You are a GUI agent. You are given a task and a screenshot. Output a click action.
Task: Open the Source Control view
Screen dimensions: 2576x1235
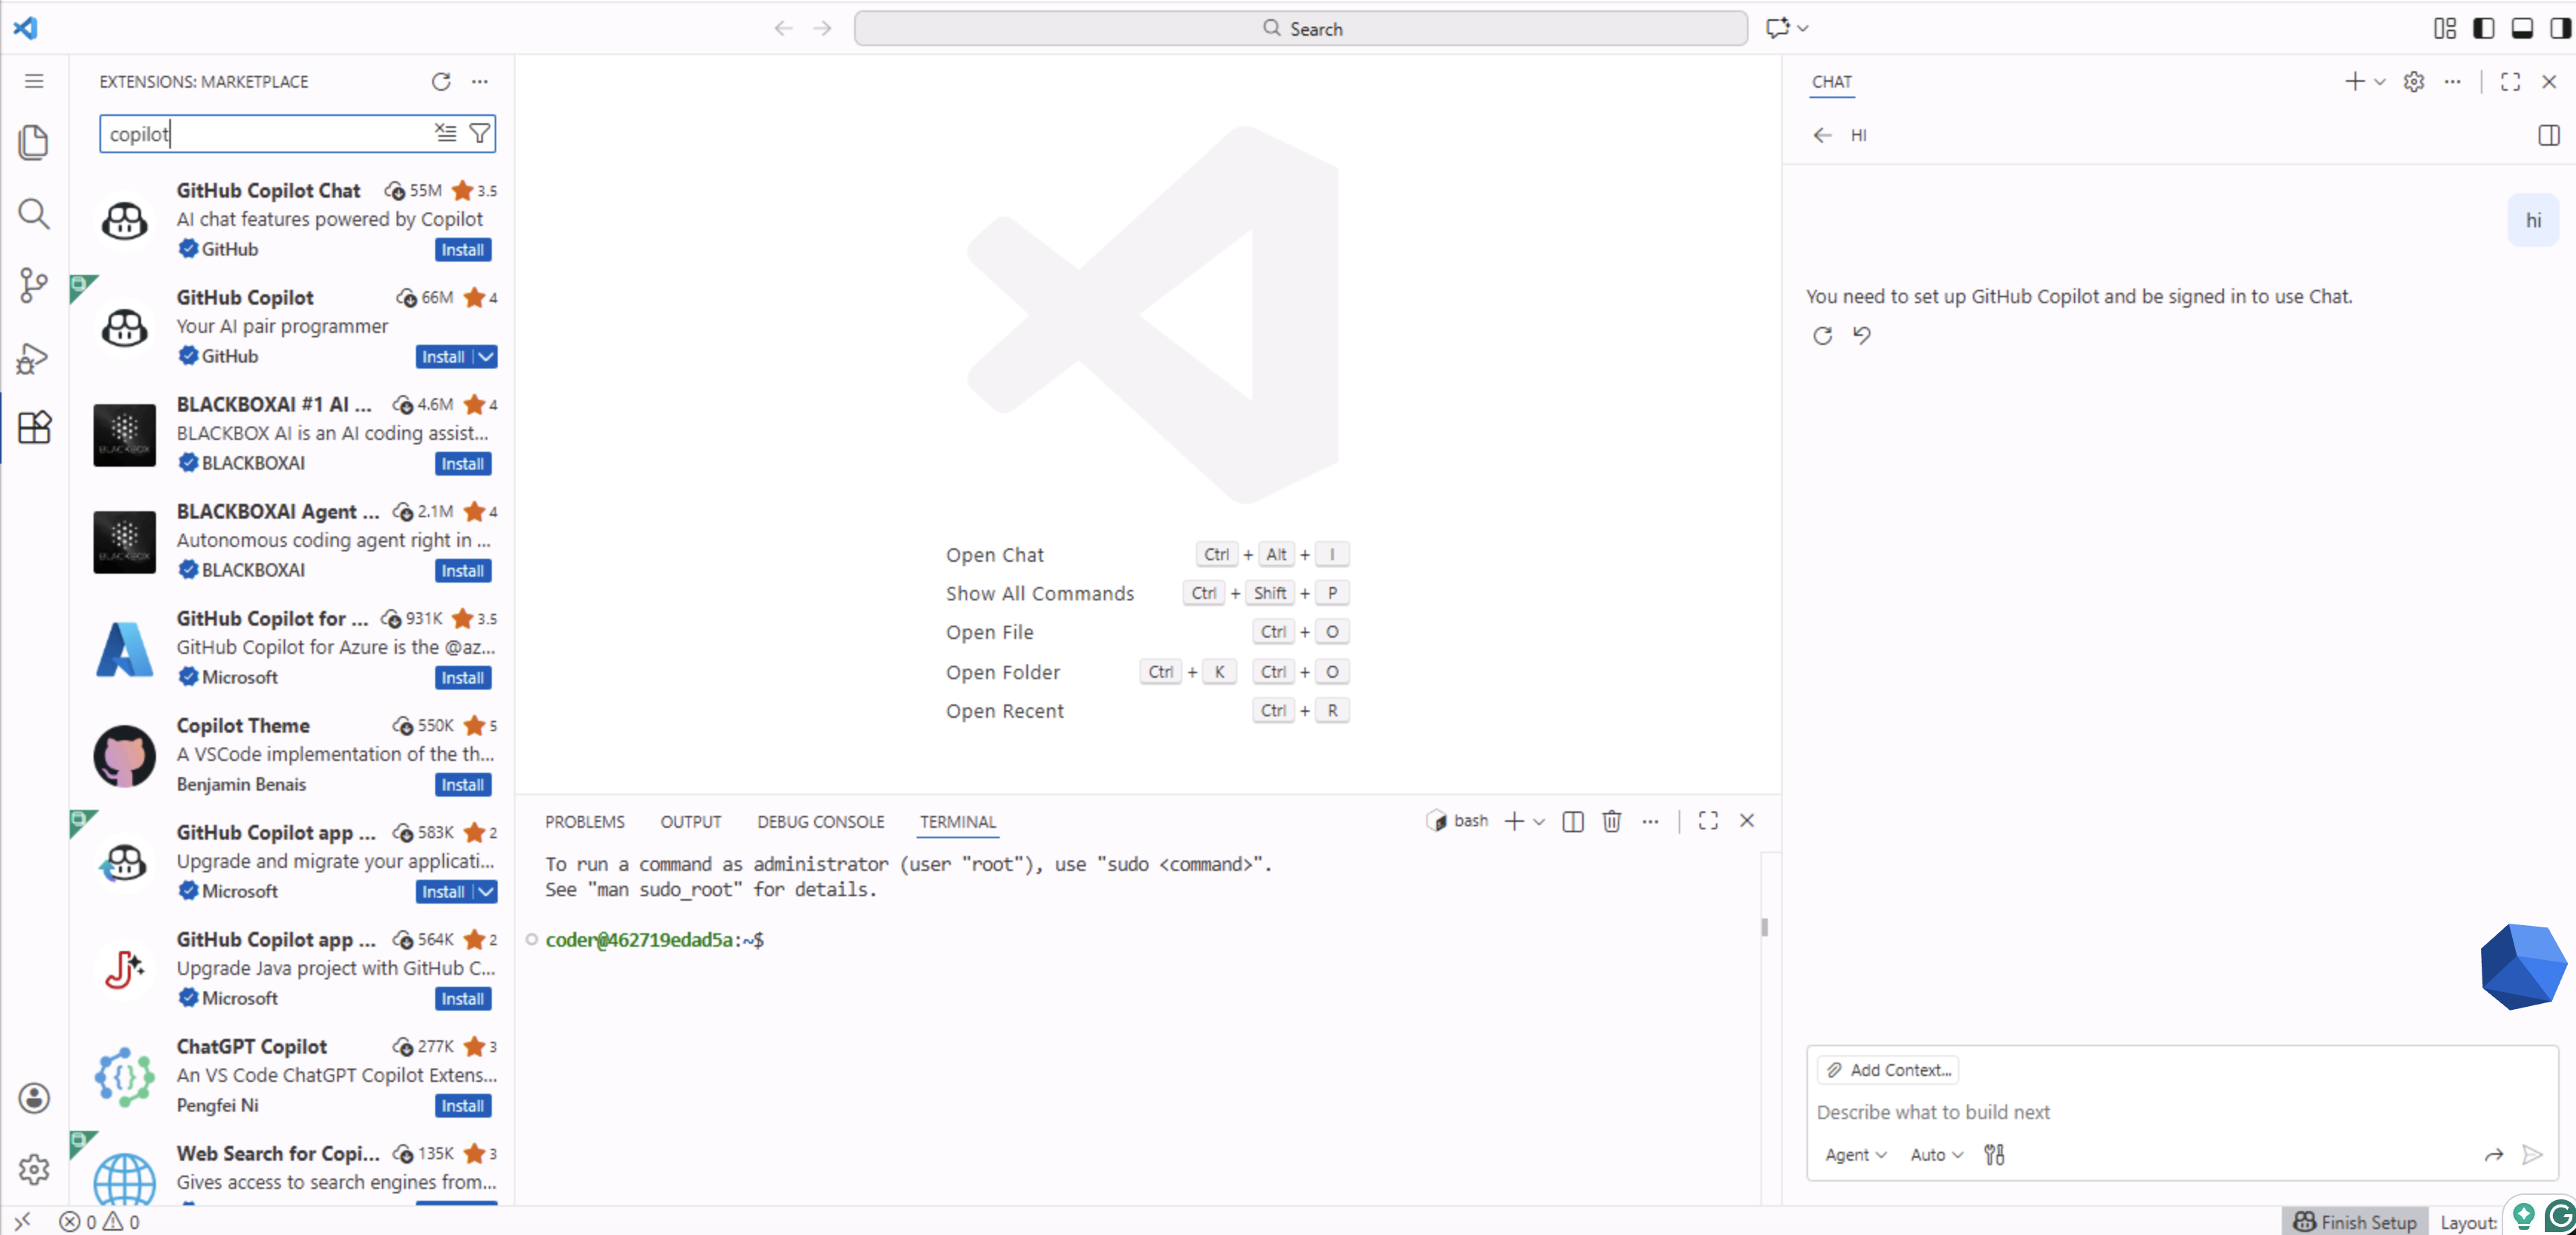34,285
